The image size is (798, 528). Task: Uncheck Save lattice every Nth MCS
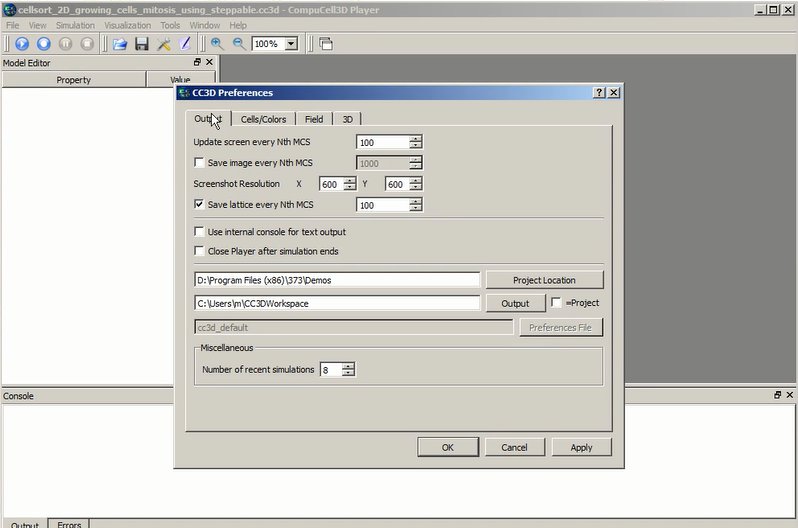tap(199, 205)
